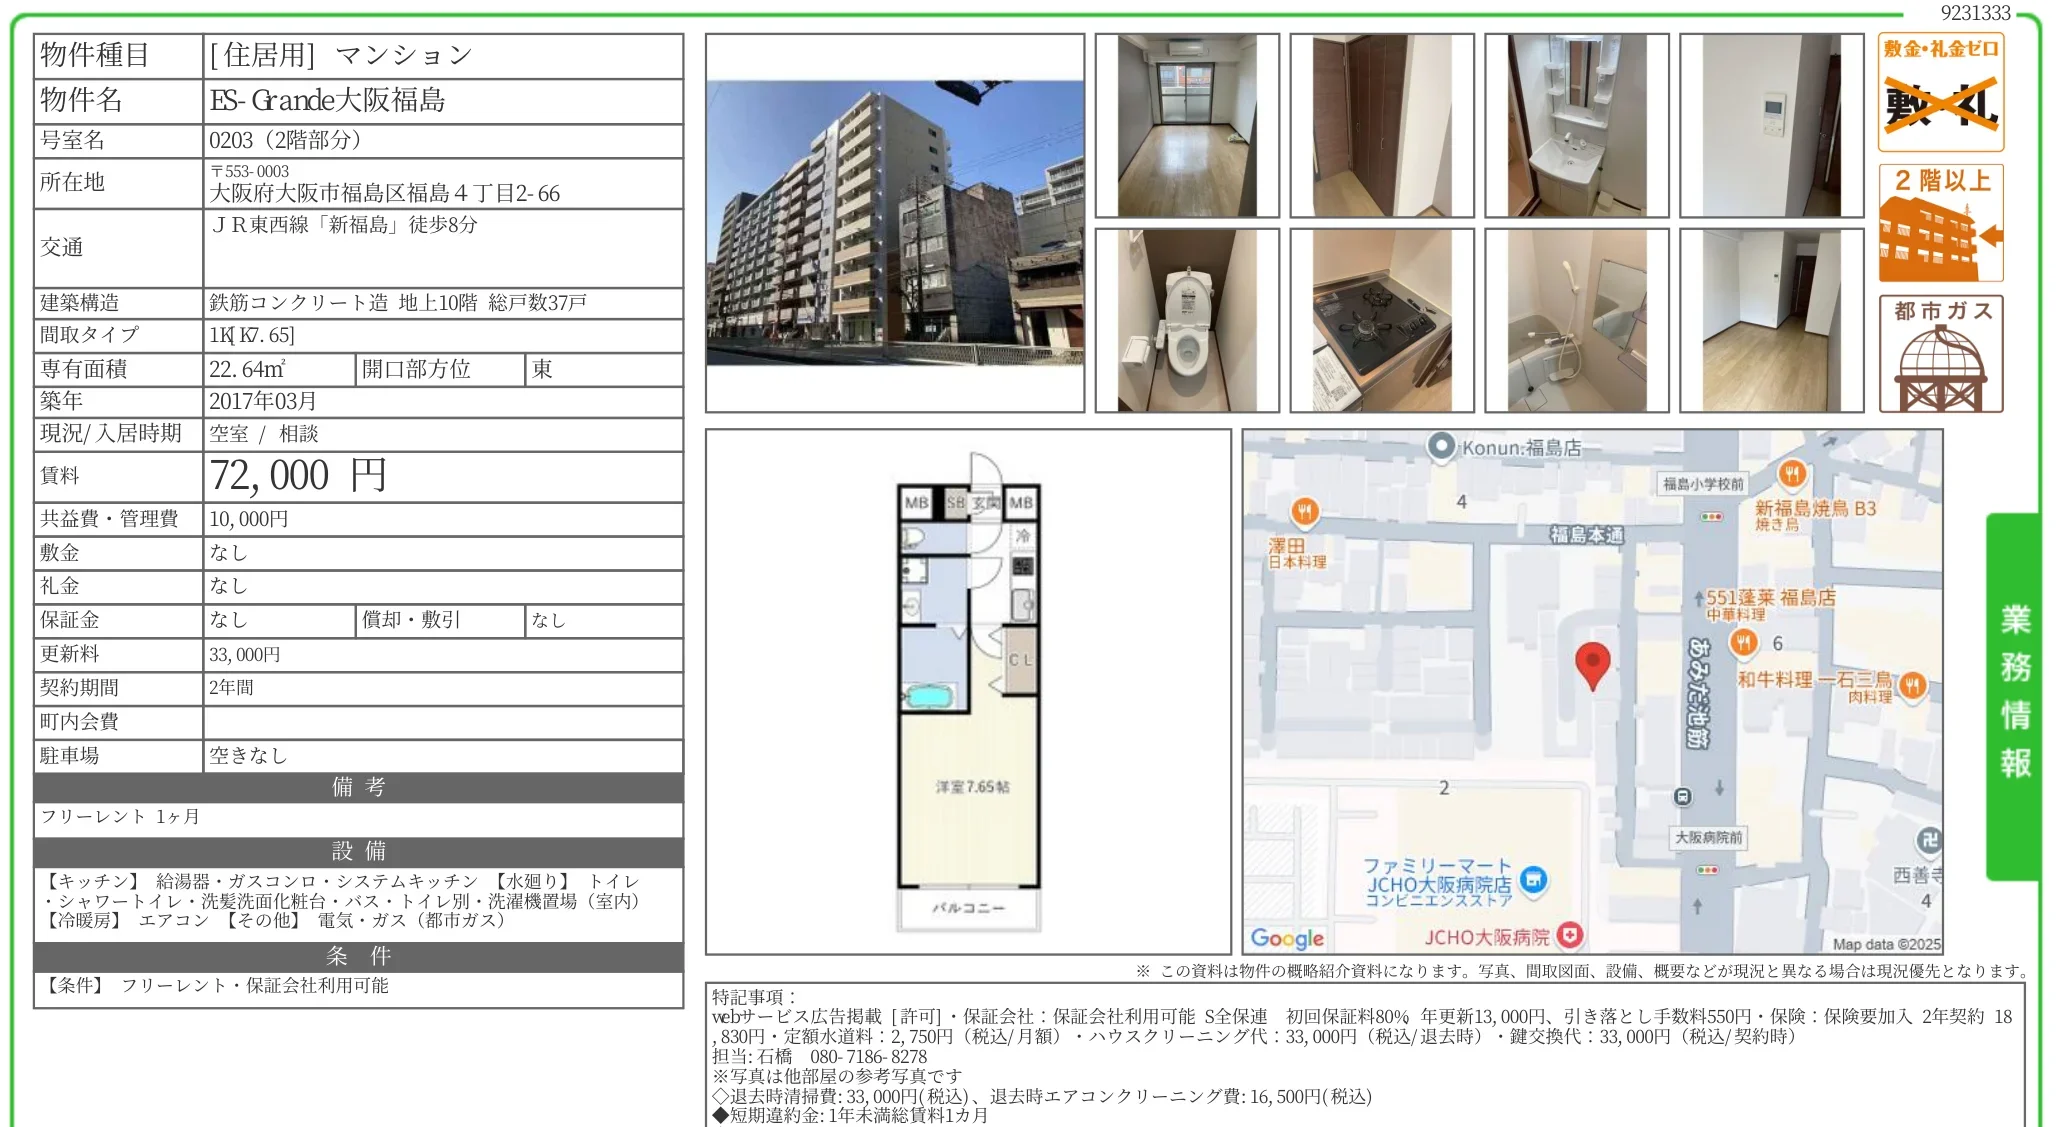Click the red location pin on map

click(1592, 663)
